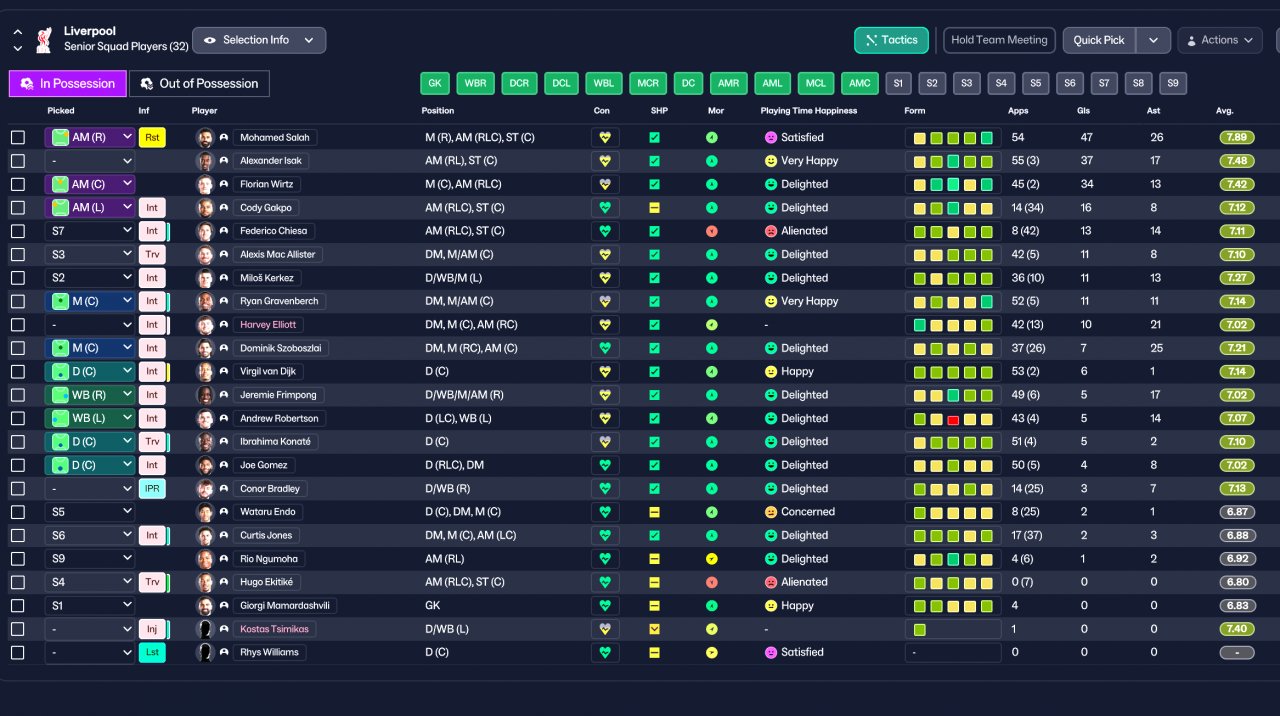Viewport: 1280px width, 716px height.
Task: Click Concerned face icon for Wataru Endo
Action: click(x=771, y=512)
